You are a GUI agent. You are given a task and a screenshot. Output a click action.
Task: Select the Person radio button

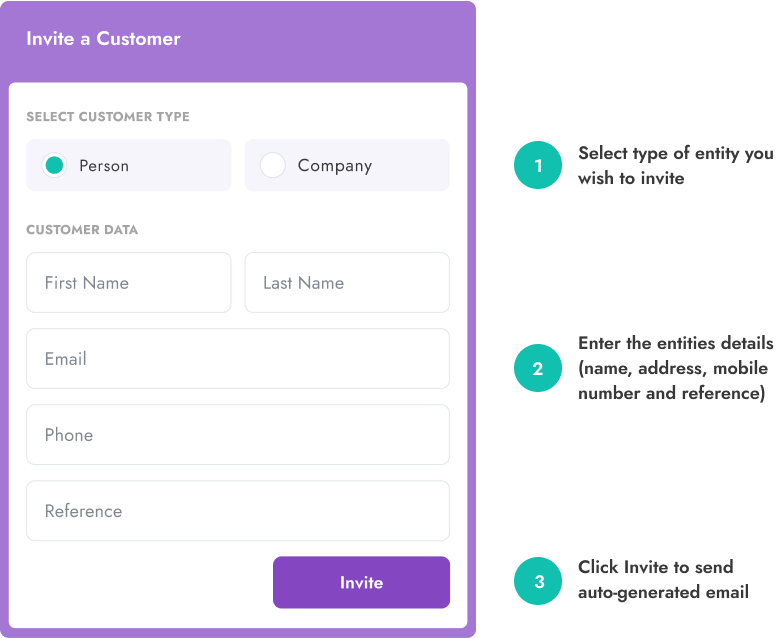pos(54,165)
